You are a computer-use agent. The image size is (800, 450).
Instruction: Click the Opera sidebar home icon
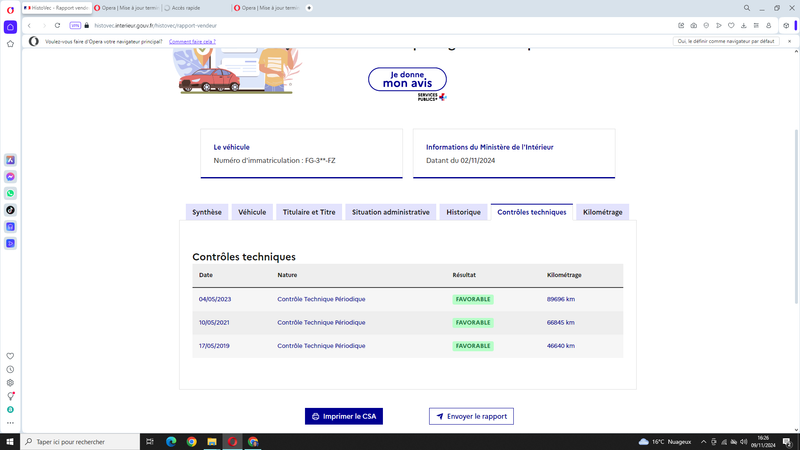(x=10, y=27)
